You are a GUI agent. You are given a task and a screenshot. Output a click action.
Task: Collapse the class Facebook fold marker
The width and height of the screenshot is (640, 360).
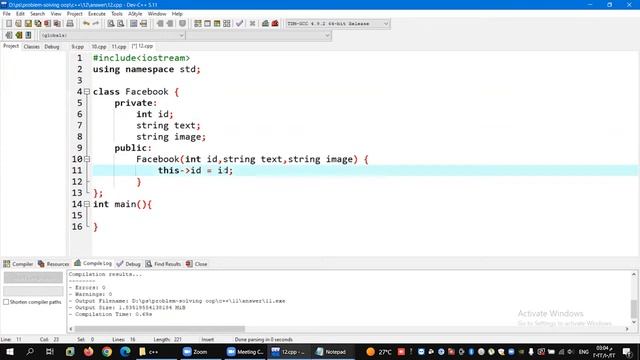(87, 92)
